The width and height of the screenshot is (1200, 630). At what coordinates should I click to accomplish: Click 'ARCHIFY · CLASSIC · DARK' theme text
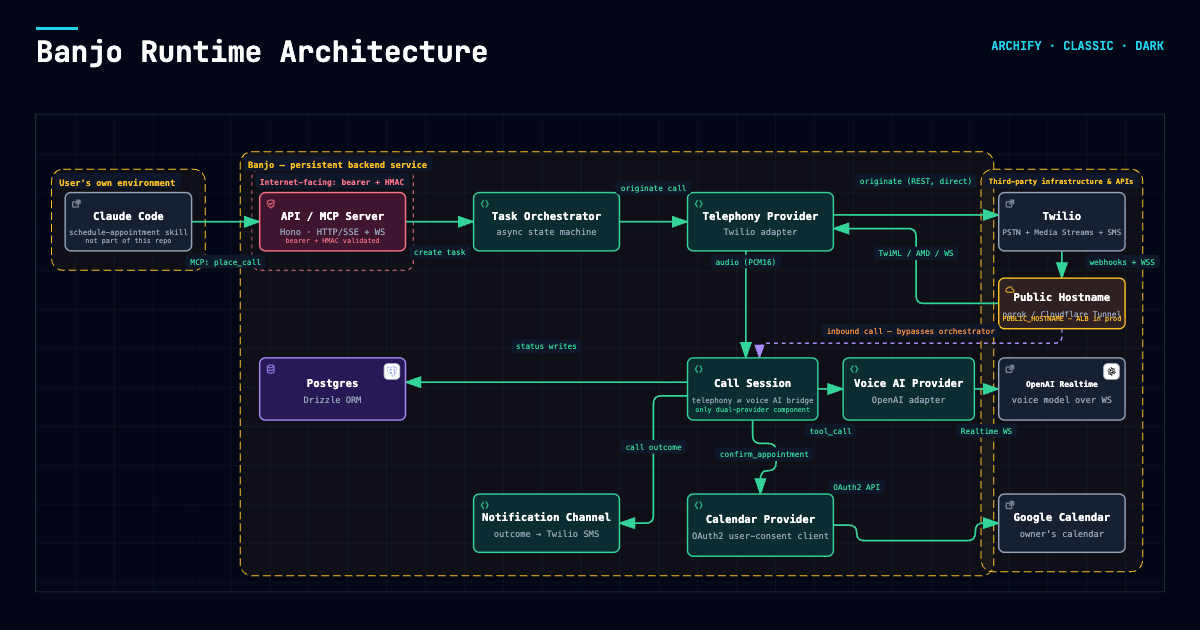click(x=1077, y=46)
